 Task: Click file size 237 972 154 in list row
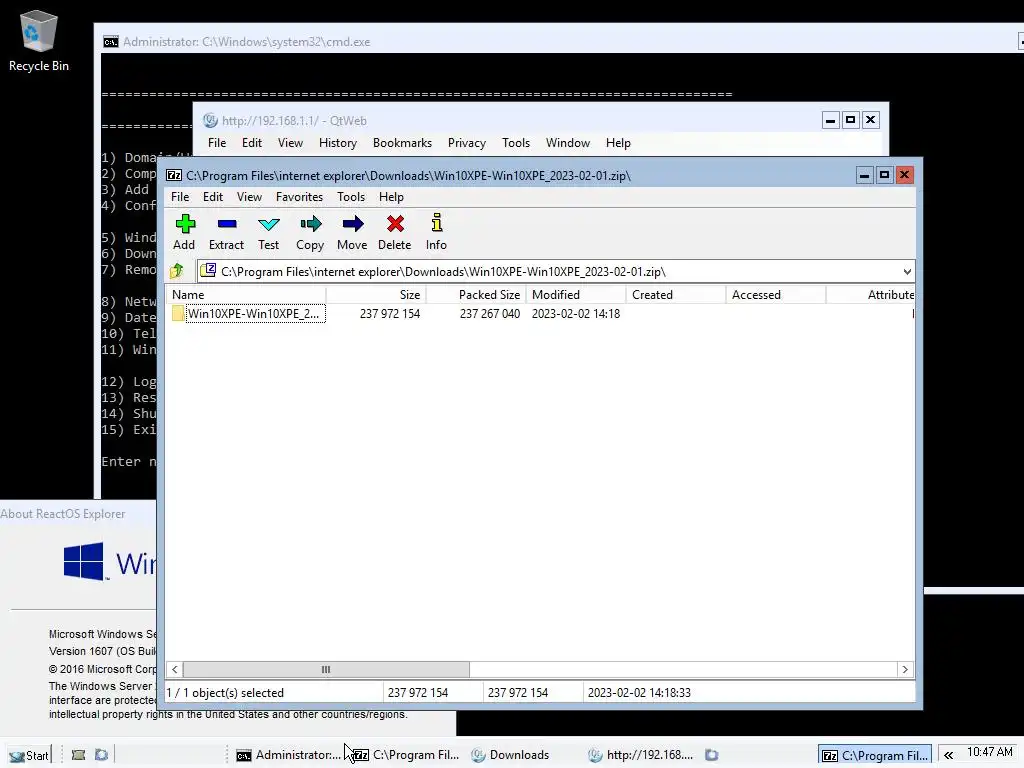pyautogui.click(x=390, y=313)
